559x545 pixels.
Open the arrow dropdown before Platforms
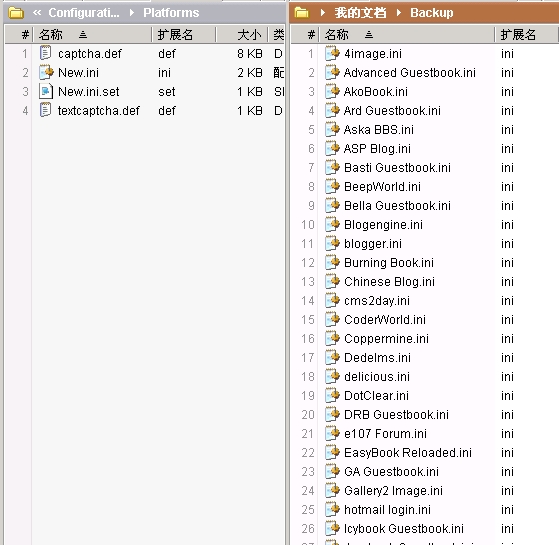tap(132, 13)
